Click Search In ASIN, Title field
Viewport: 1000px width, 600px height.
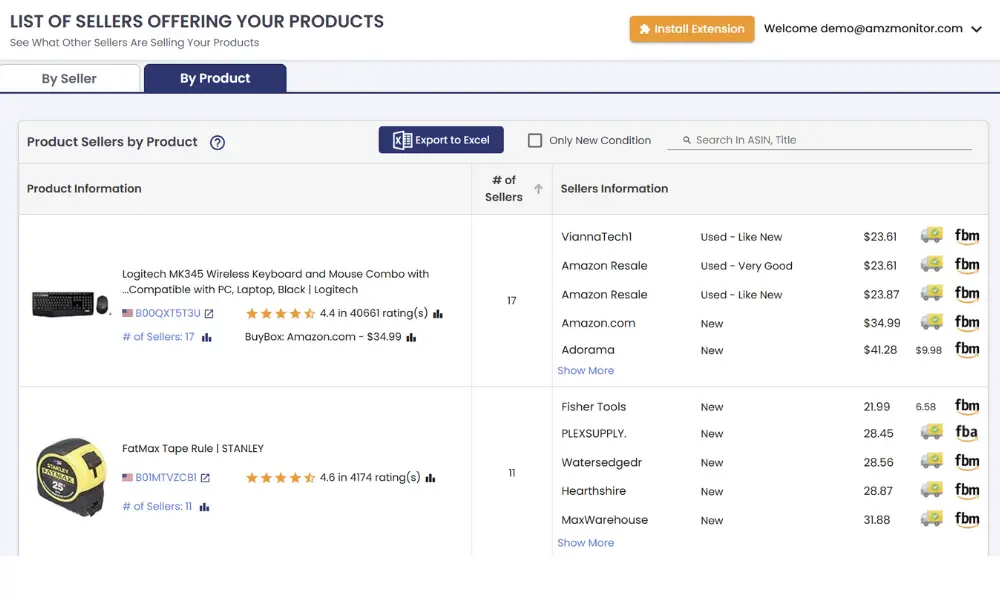[x=820, y=140]
